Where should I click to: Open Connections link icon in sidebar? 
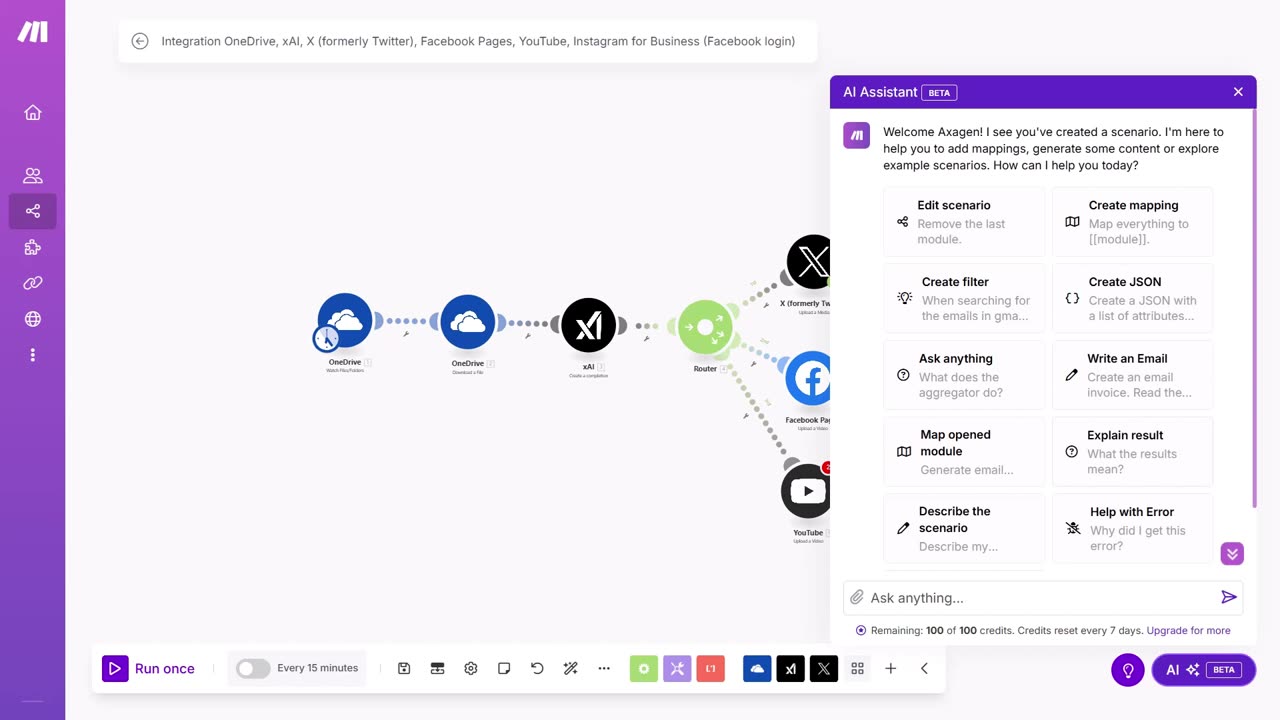33,283
